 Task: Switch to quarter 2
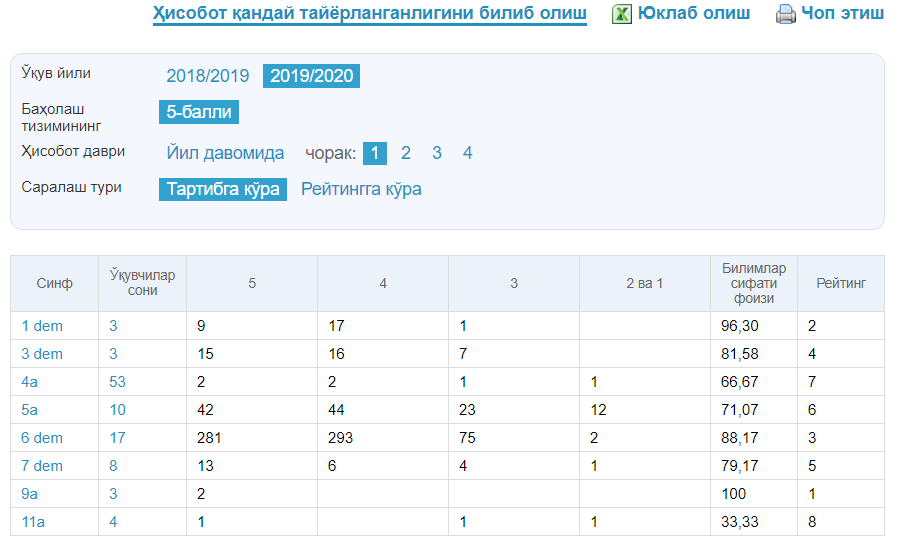tap(406, 153)
